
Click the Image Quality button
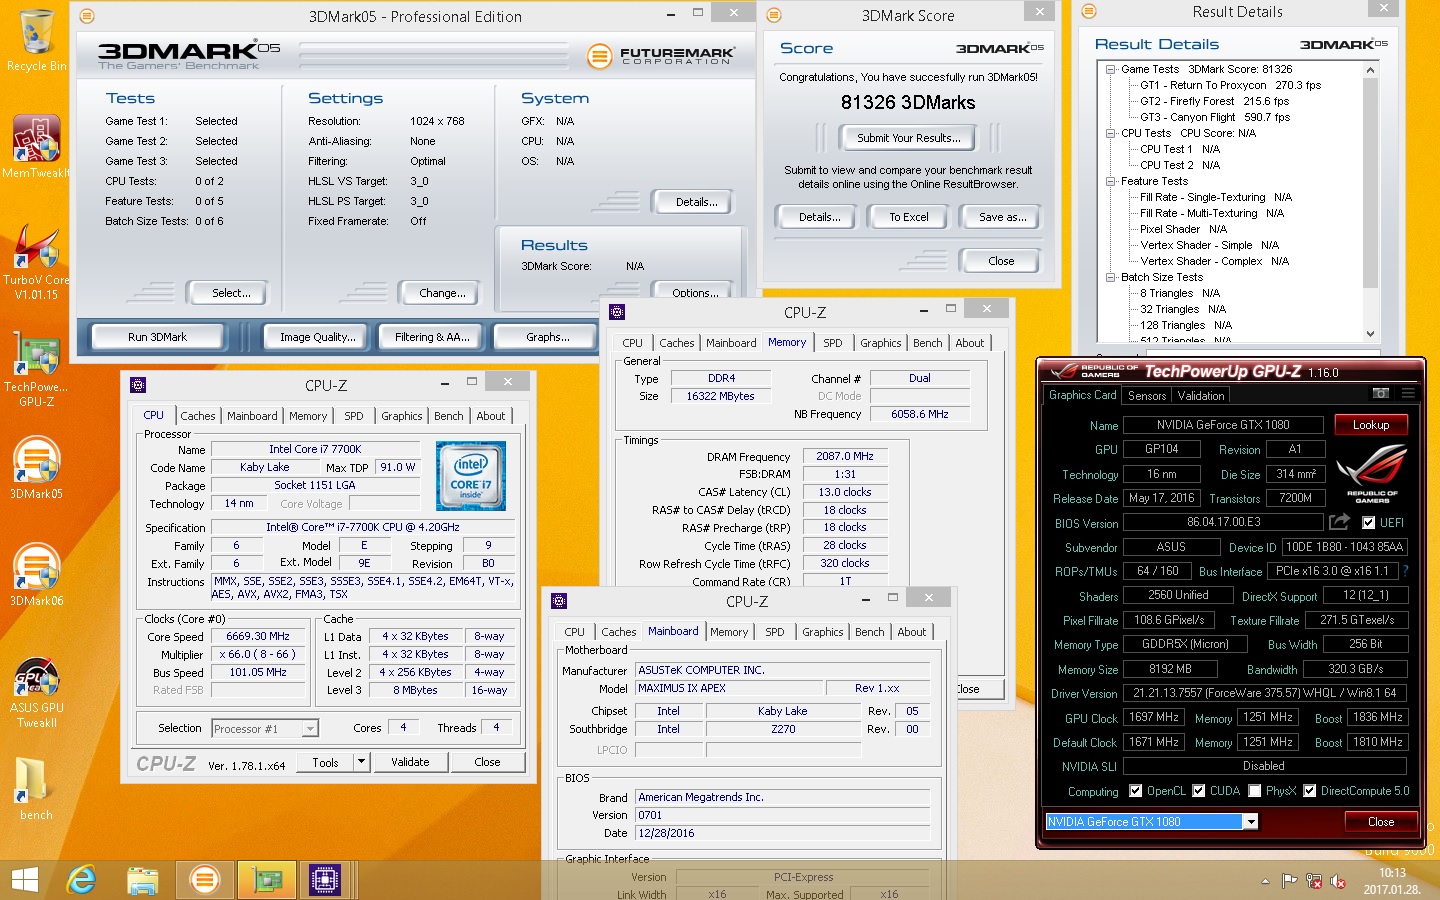[x=318, y=337]
